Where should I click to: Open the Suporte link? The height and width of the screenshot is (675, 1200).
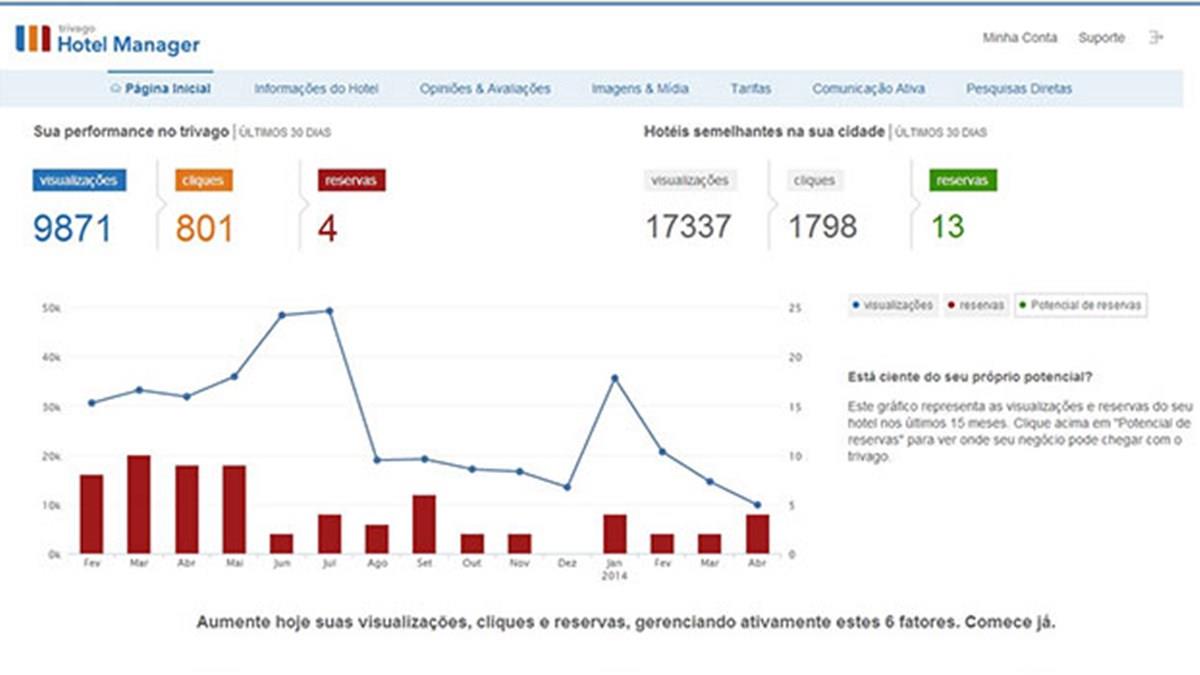tap(1101, 38)
